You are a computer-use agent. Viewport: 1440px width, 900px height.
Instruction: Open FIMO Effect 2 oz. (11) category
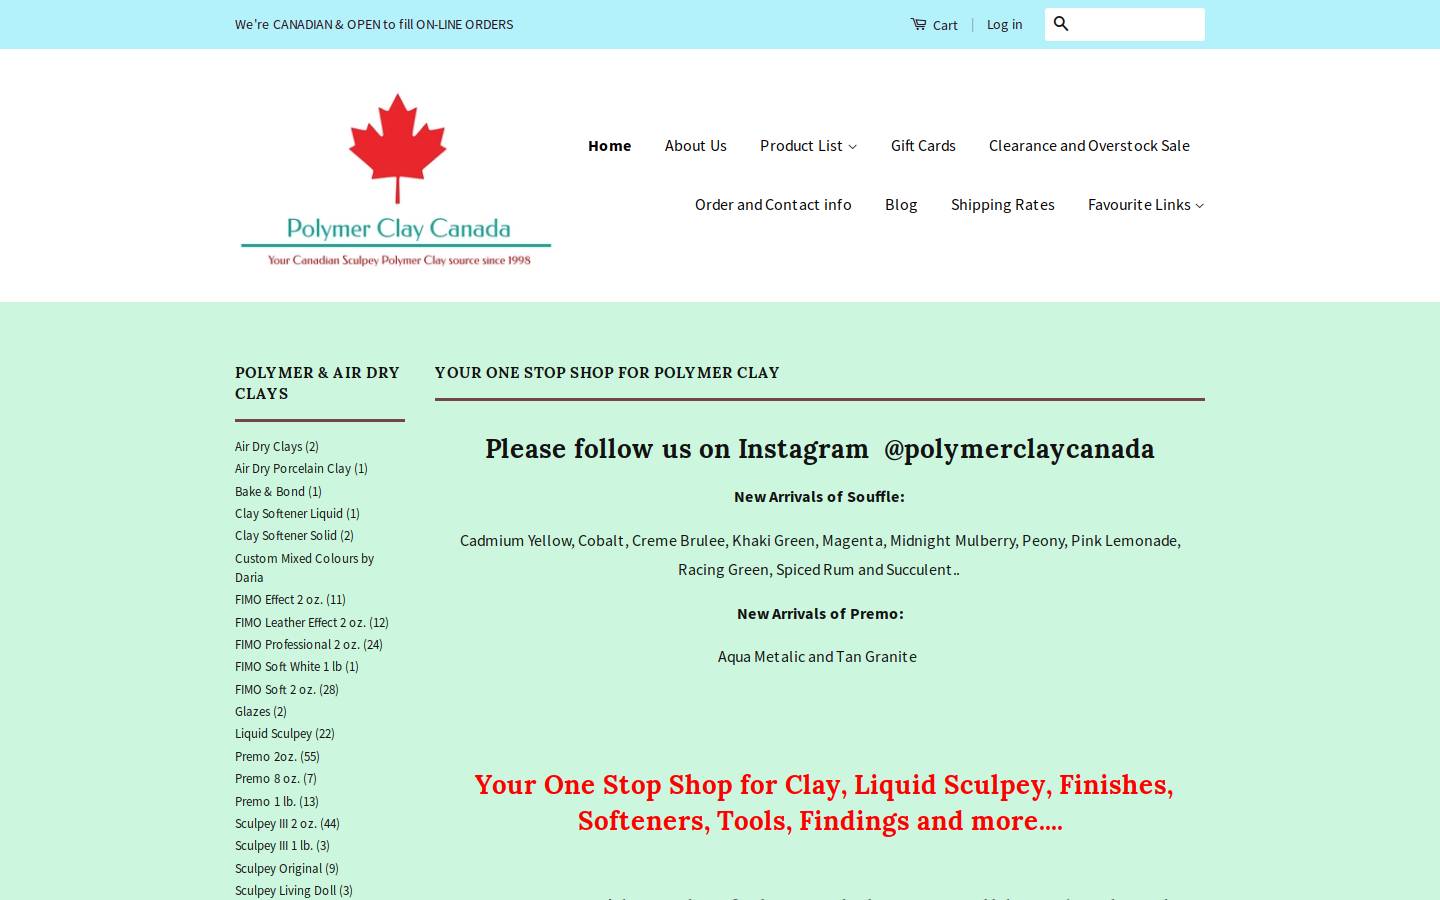pyautogui.click(x=290, y=599)
